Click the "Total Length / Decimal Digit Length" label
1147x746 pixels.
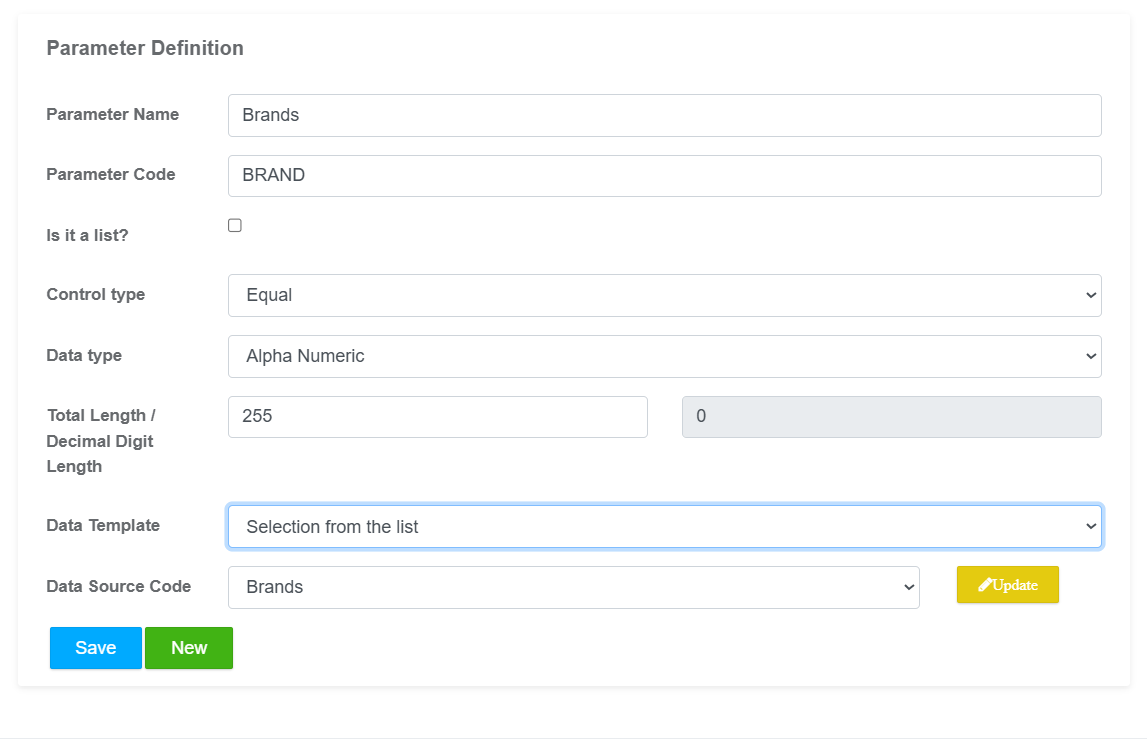[x=101, y=441]
